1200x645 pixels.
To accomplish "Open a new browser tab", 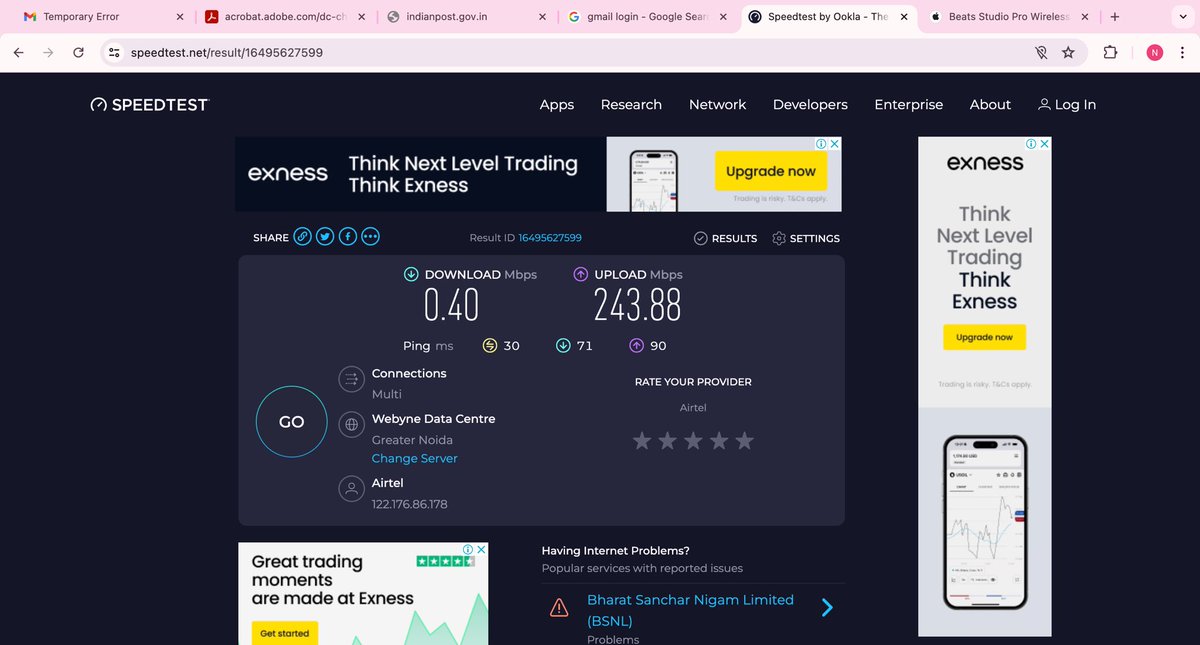I will (1115, 17).
